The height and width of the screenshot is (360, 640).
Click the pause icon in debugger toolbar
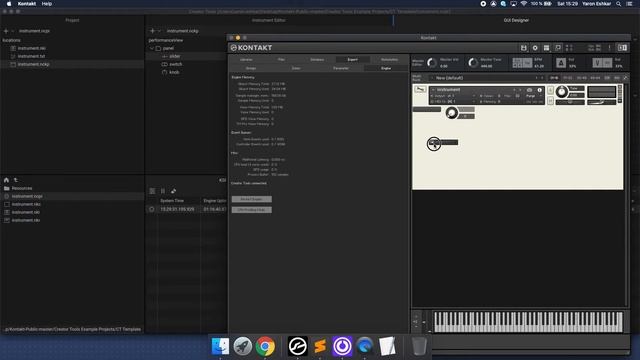coord(163,191)
